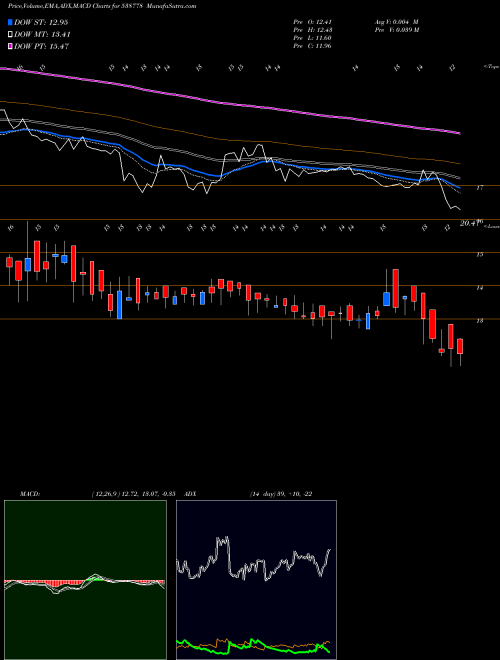Click the '<Tops' label at right edge
Screen dimensions: 500x660
491,67
